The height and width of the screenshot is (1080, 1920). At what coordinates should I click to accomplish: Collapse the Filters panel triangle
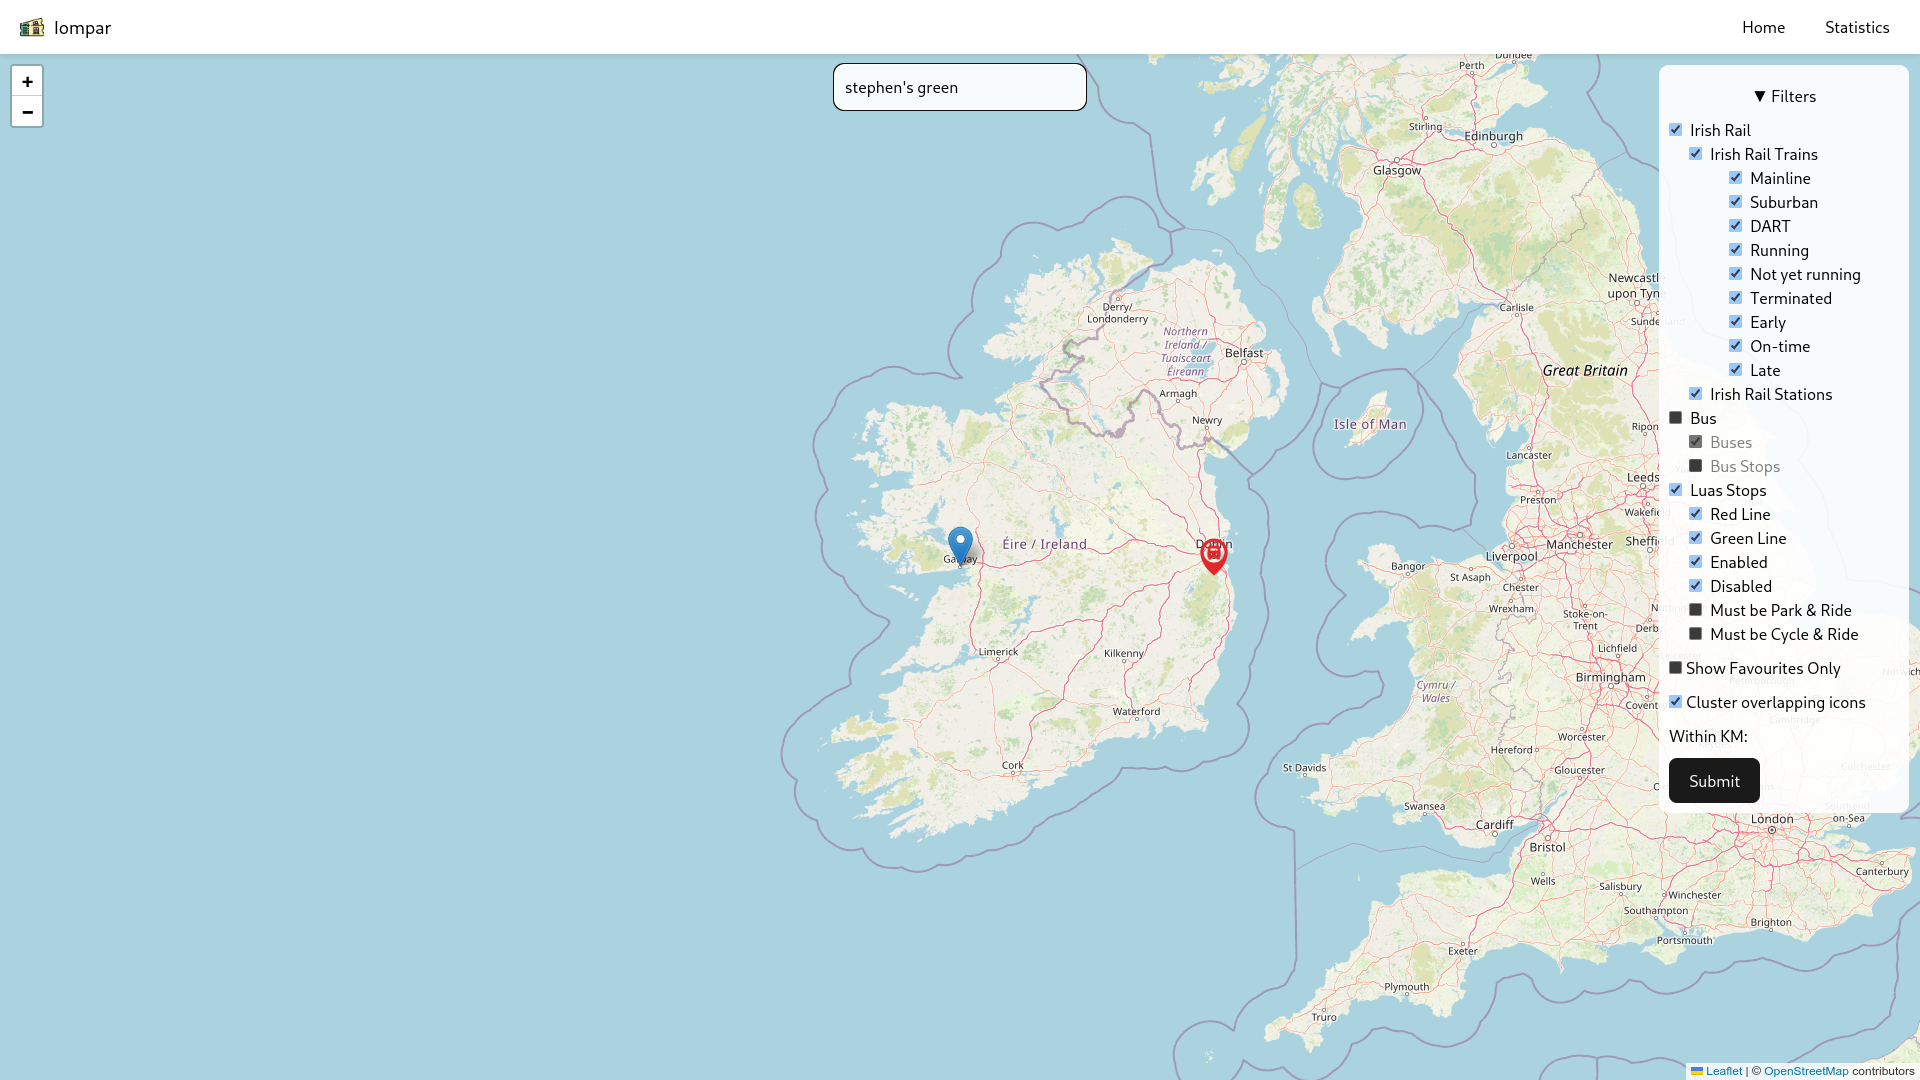(1759, 97)
